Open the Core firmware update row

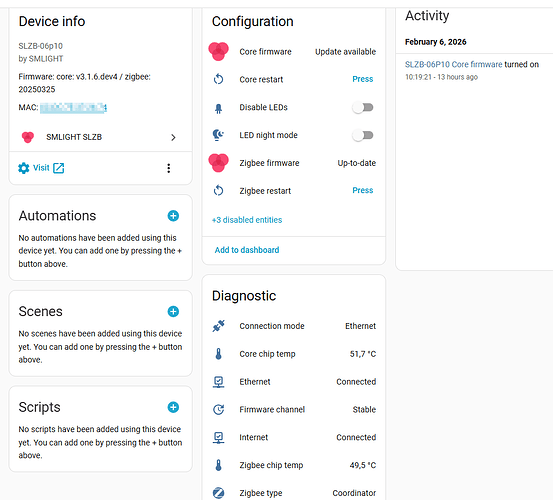pyautogui.click(x=293, y=51)
